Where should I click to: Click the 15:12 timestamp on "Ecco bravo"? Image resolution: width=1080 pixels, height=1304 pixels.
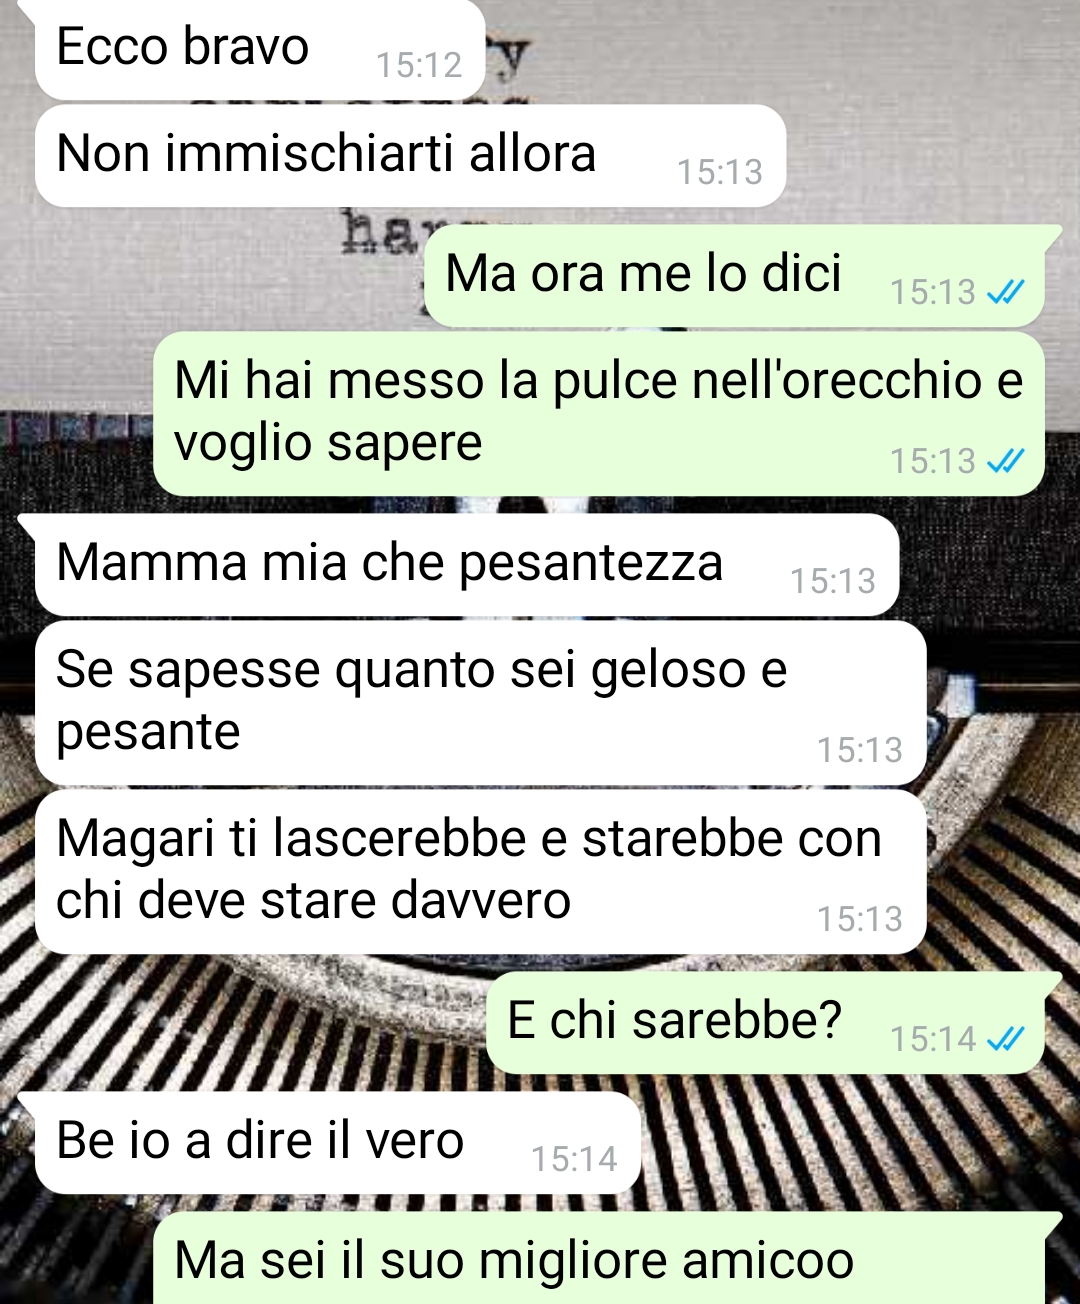(x=419, y=66)
